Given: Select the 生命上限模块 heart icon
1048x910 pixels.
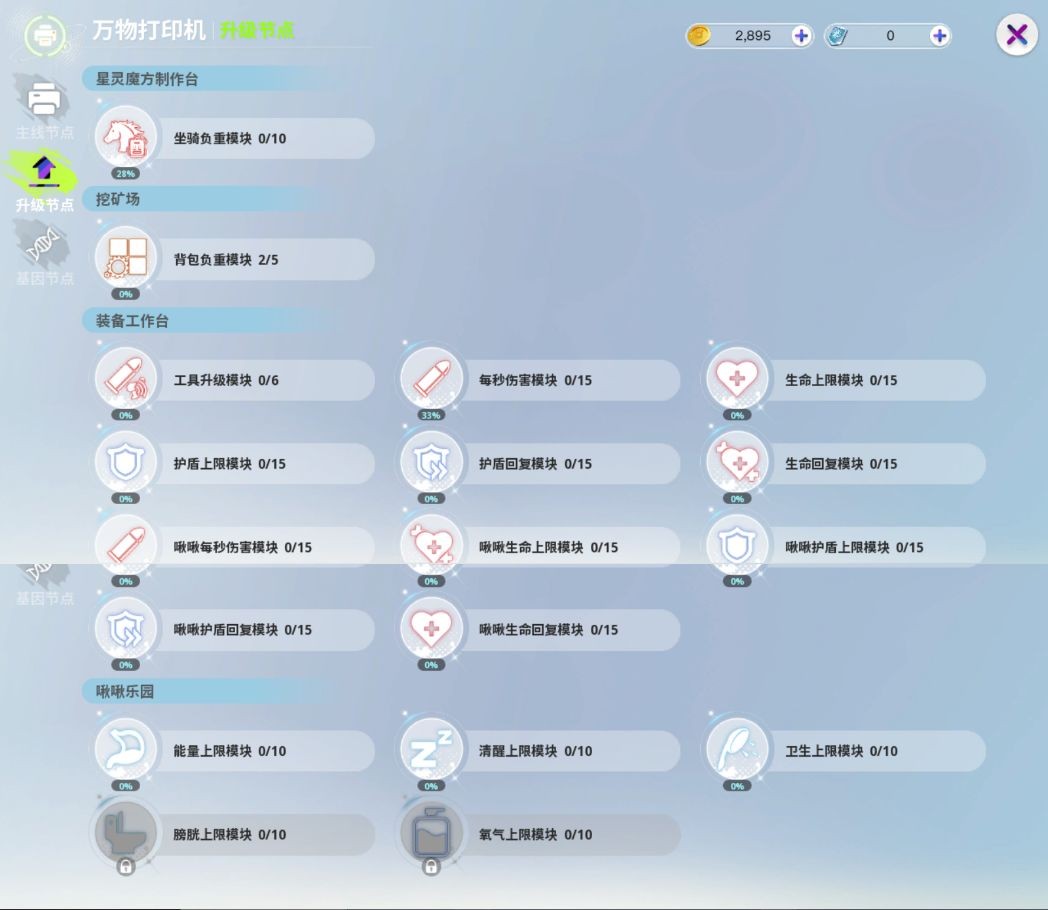Looking at the screenshot, I should tap(736, 379).
